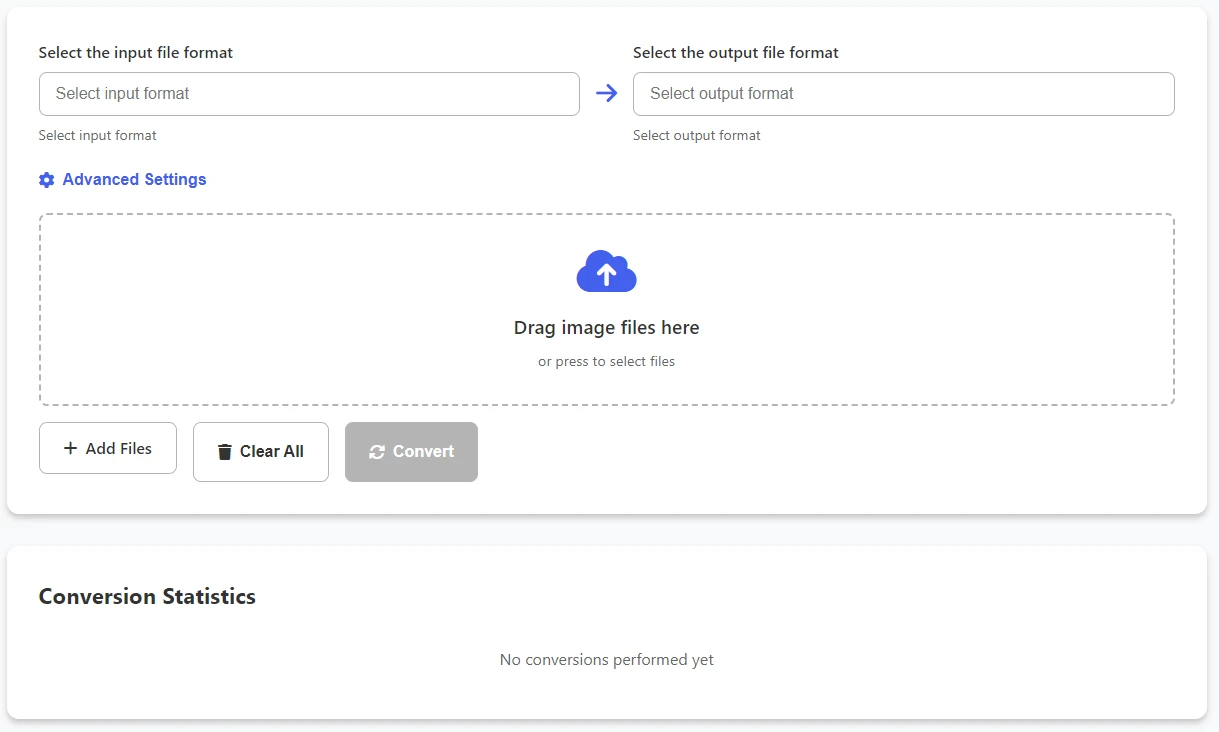
Task: Click the refresh icon on Convert button
Action: click(379, 451)
